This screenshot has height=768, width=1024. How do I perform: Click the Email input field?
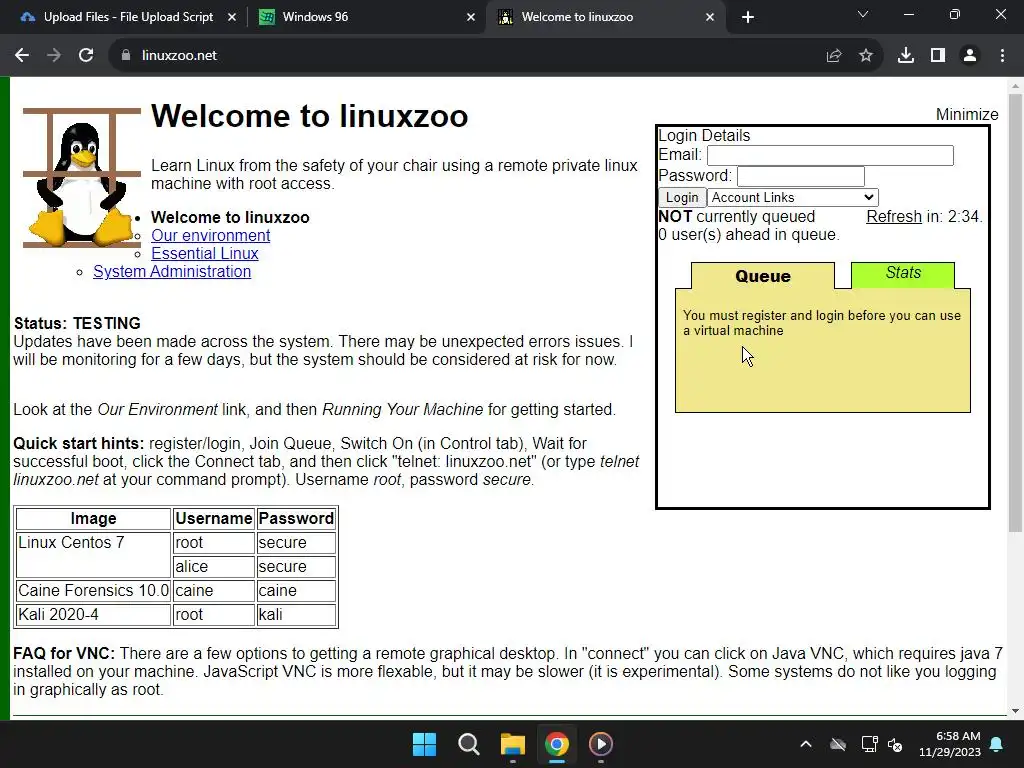pyautogui.click(x=830, y=155)
